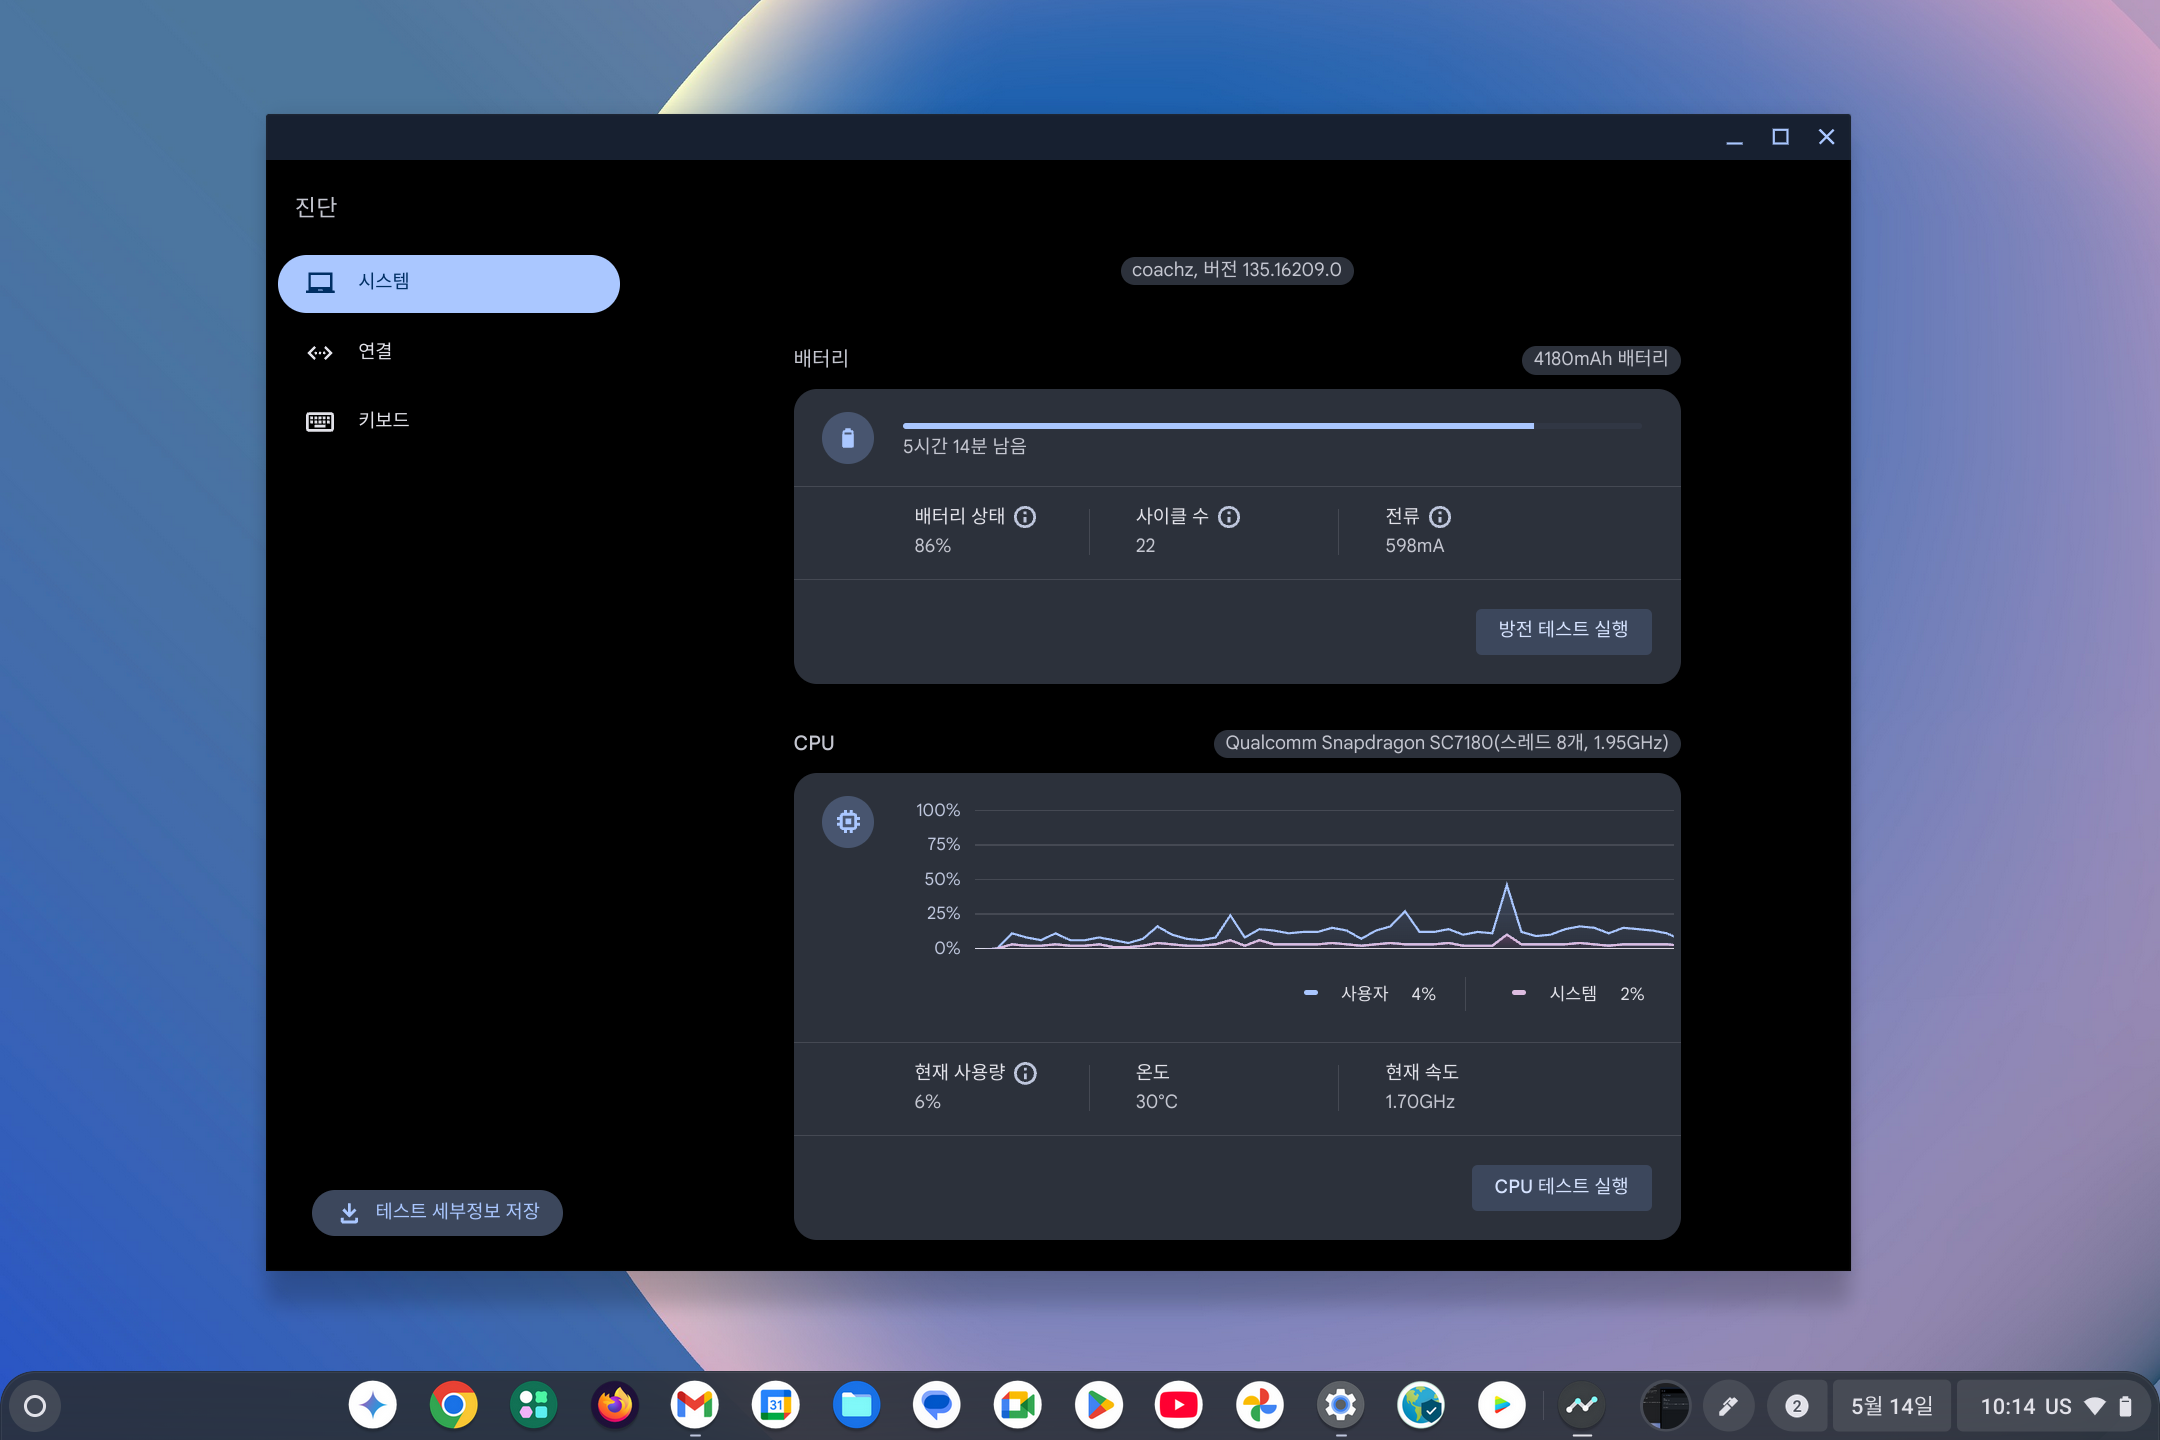The image size is (2160, 1440).
Task: Click the CPU 테스트 실행 button
Action: (1561, 1187)
